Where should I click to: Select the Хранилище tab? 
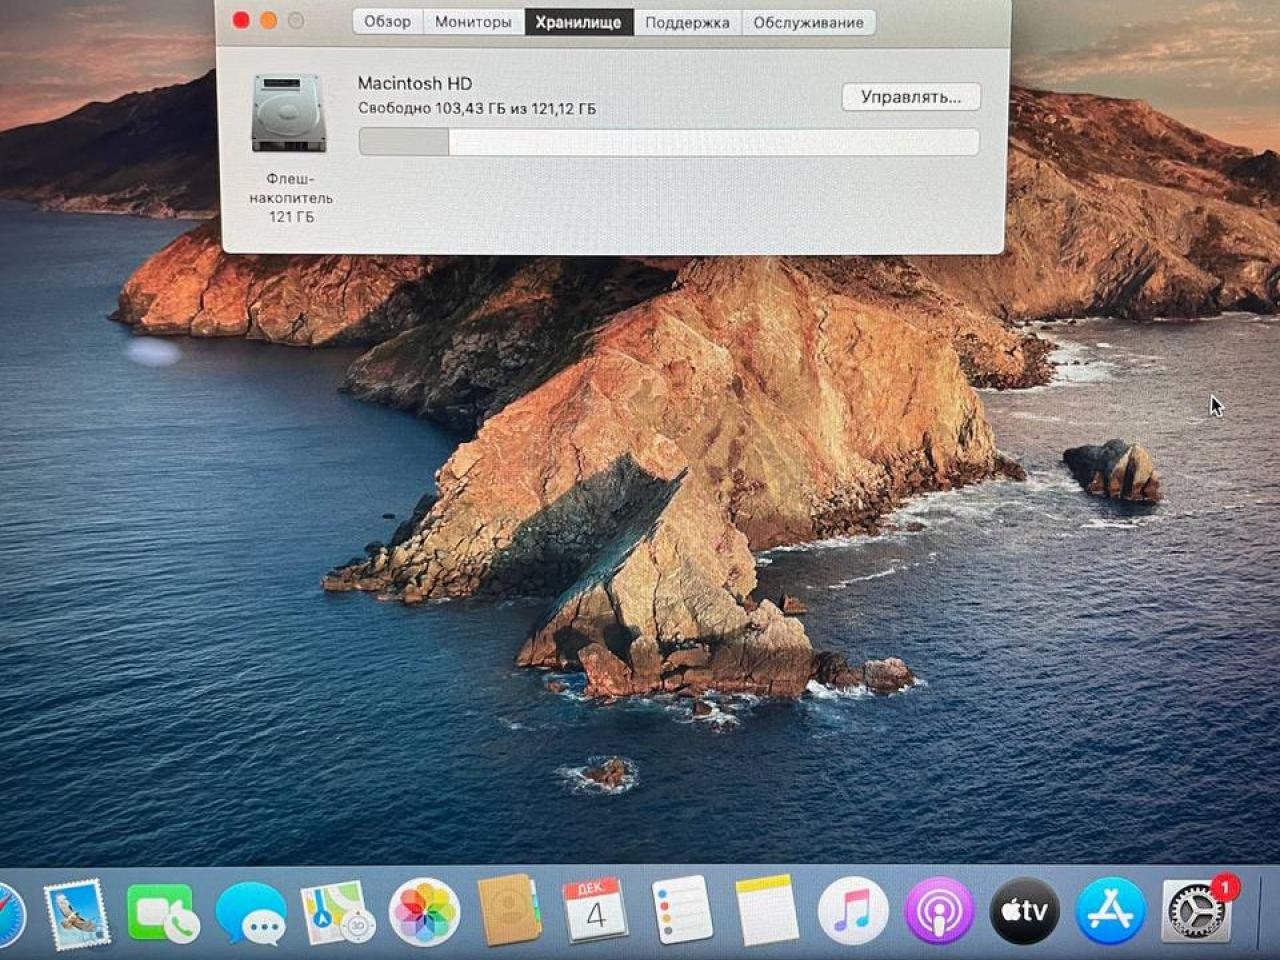578,22
